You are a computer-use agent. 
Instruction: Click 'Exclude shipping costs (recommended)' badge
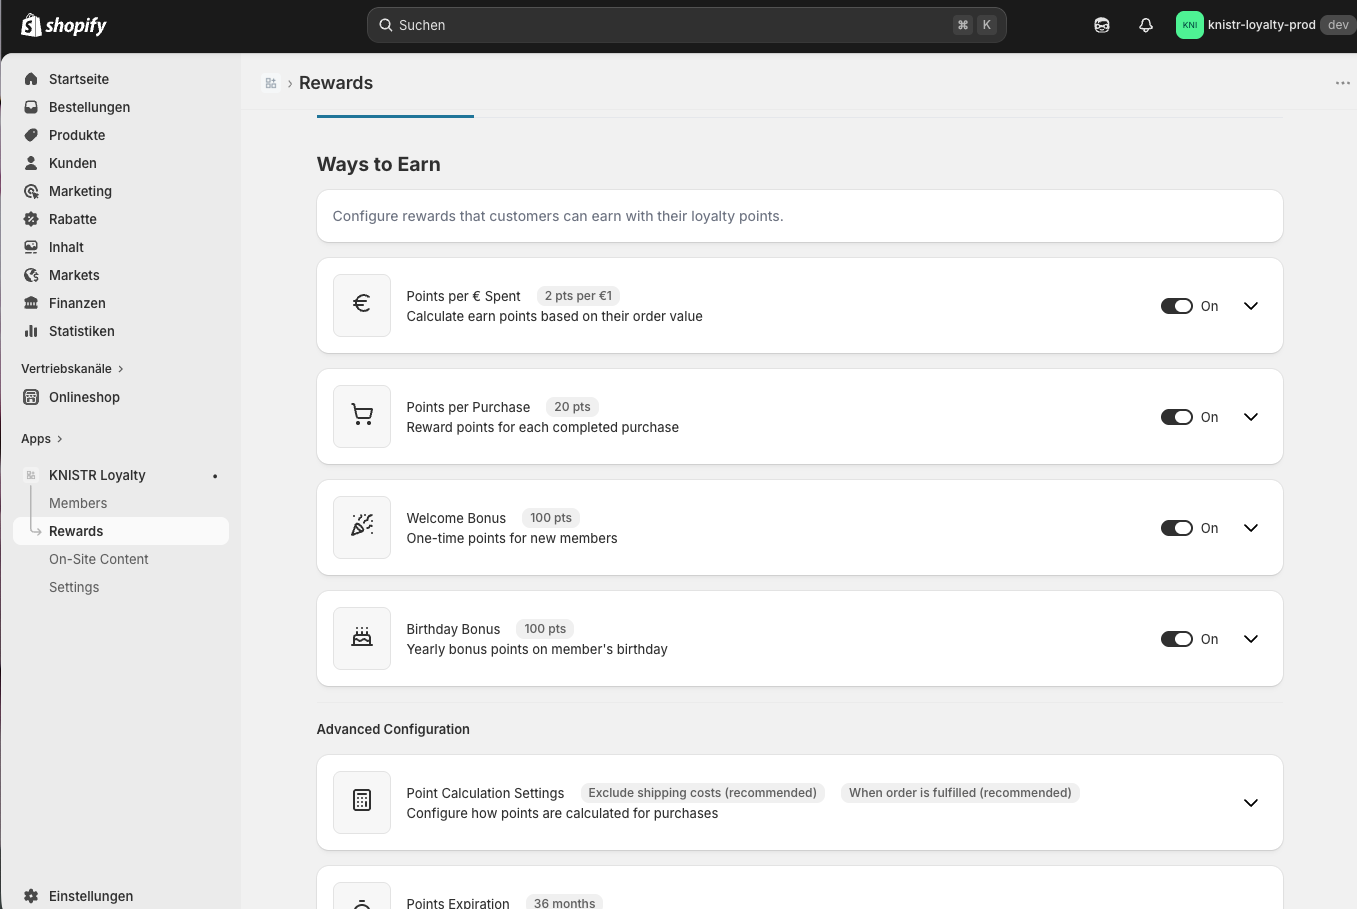tap(702, 793)
